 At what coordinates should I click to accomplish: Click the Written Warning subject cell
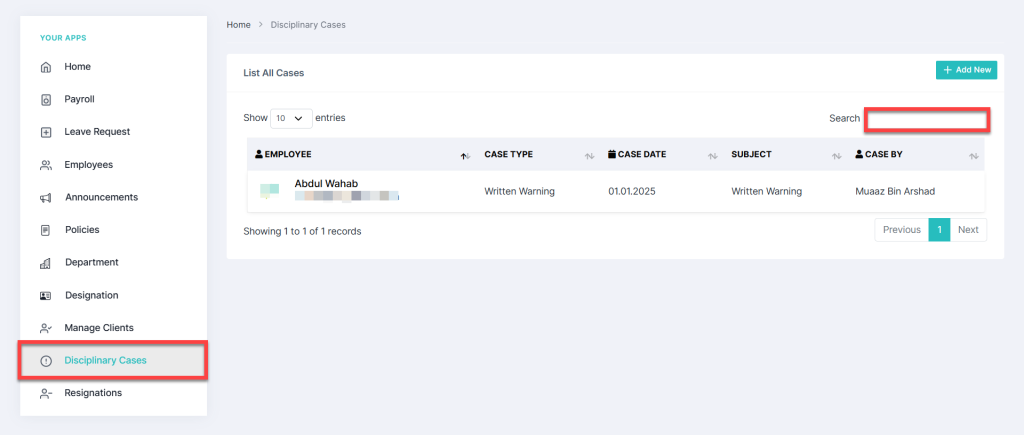point(767,191)
